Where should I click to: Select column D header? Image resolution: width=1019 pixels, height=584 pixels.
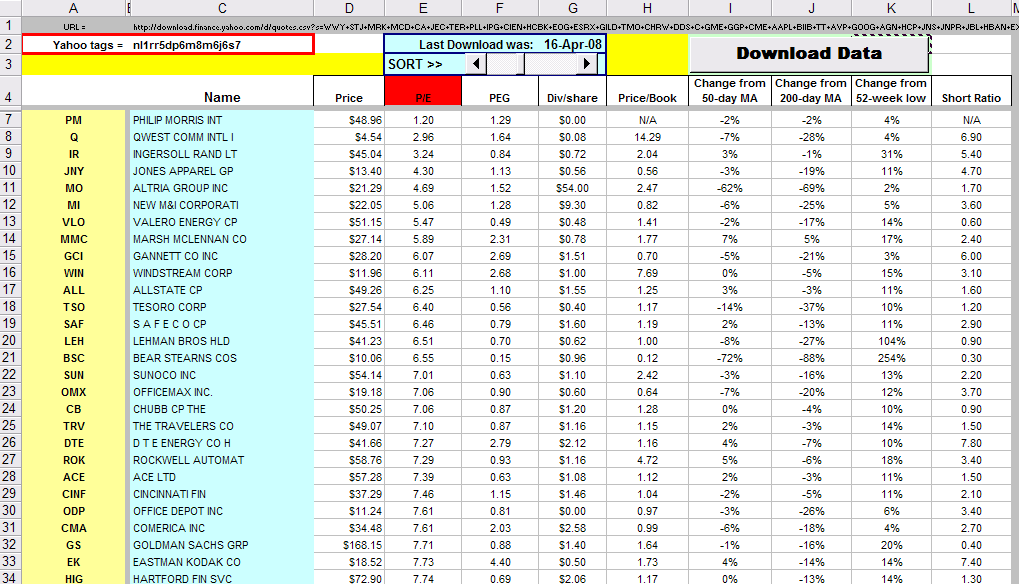(349, 8)
